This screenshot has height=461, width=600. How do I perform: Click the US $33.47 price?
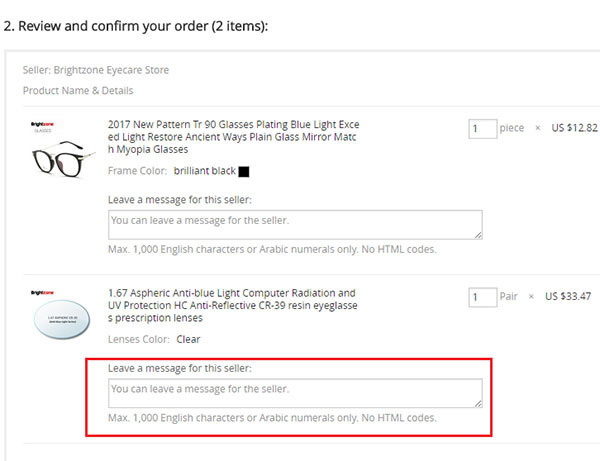coord(568,296)
